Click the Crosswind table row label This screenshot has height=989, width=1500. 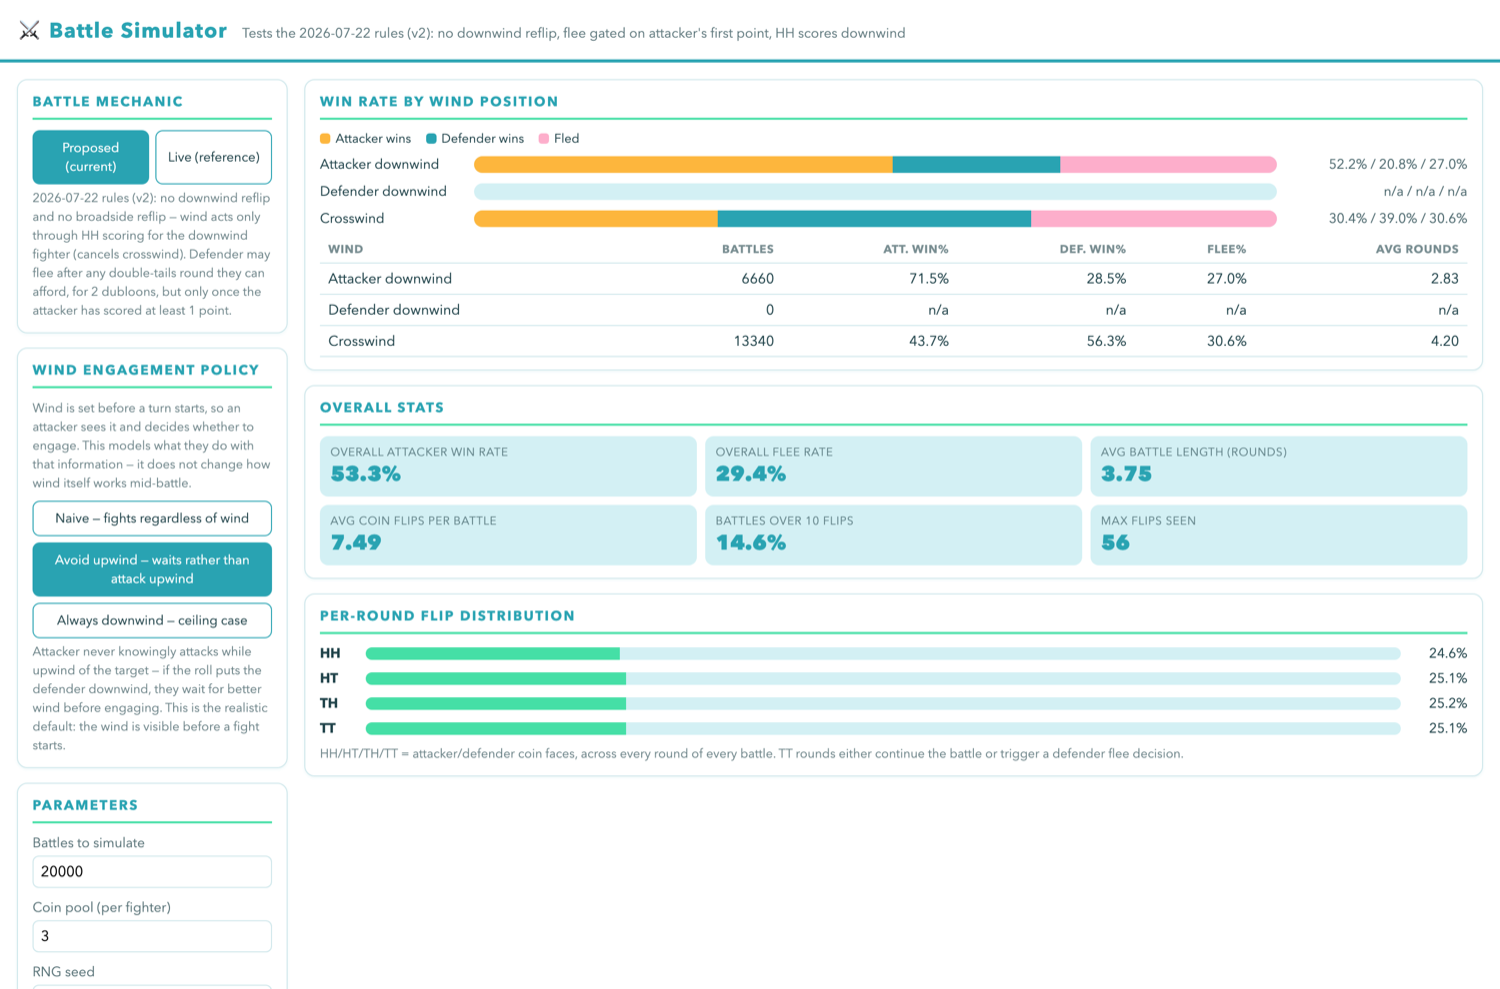coord(362,341)
